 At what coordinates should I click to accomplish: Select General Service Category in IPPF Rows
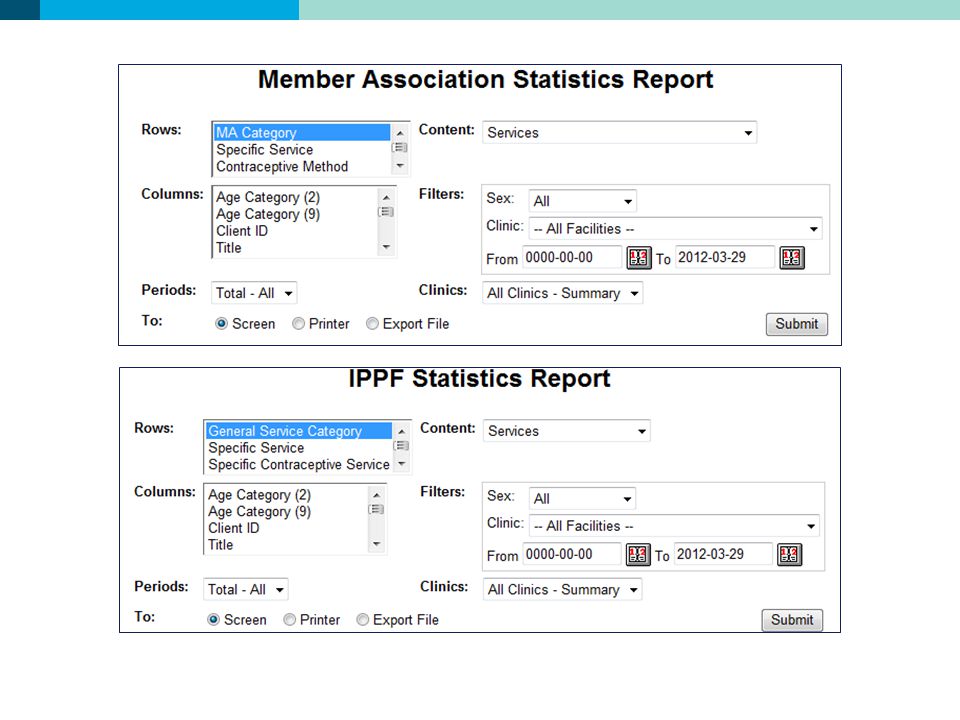tap(299, 431)
